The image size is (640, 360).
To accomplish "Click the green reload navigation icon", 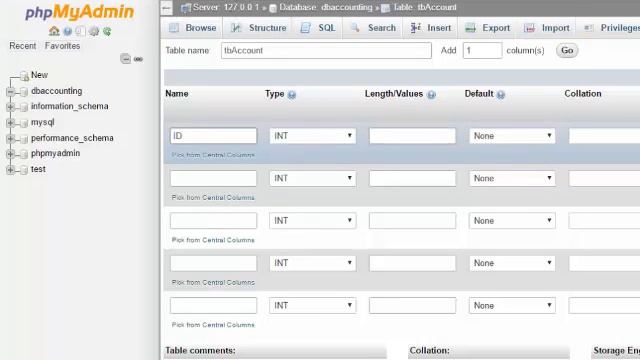I will click(107, 31).
